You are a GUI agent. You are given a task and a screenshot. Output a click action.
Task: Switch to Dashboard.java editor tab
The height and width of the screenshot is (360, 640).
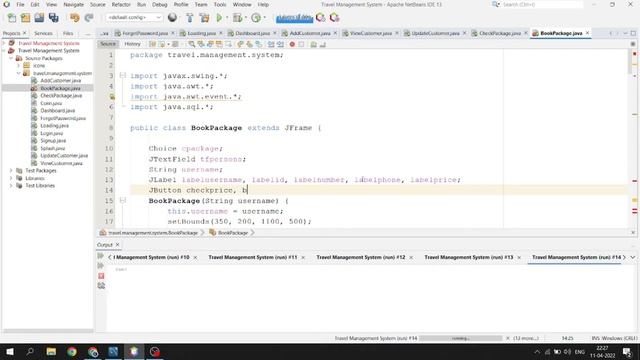(253, 33)
